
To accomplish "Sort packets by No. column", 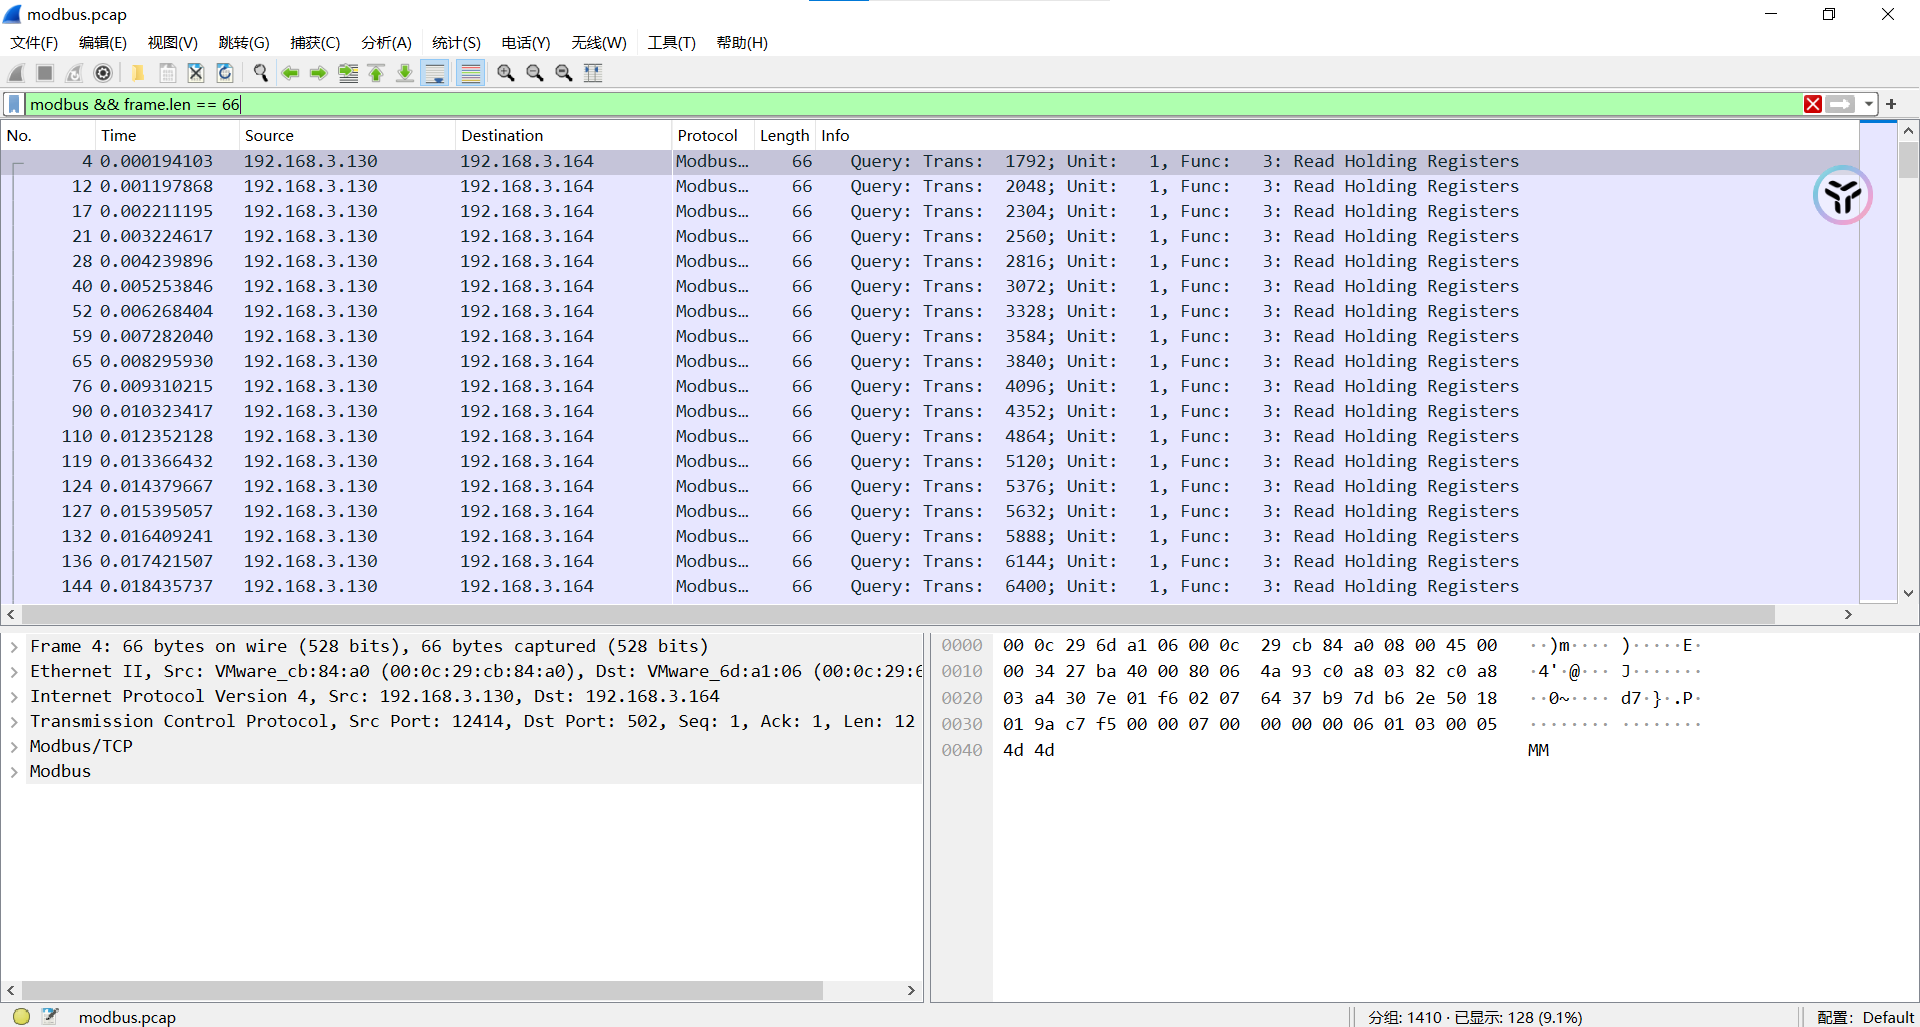I will [x=48, y=135].
